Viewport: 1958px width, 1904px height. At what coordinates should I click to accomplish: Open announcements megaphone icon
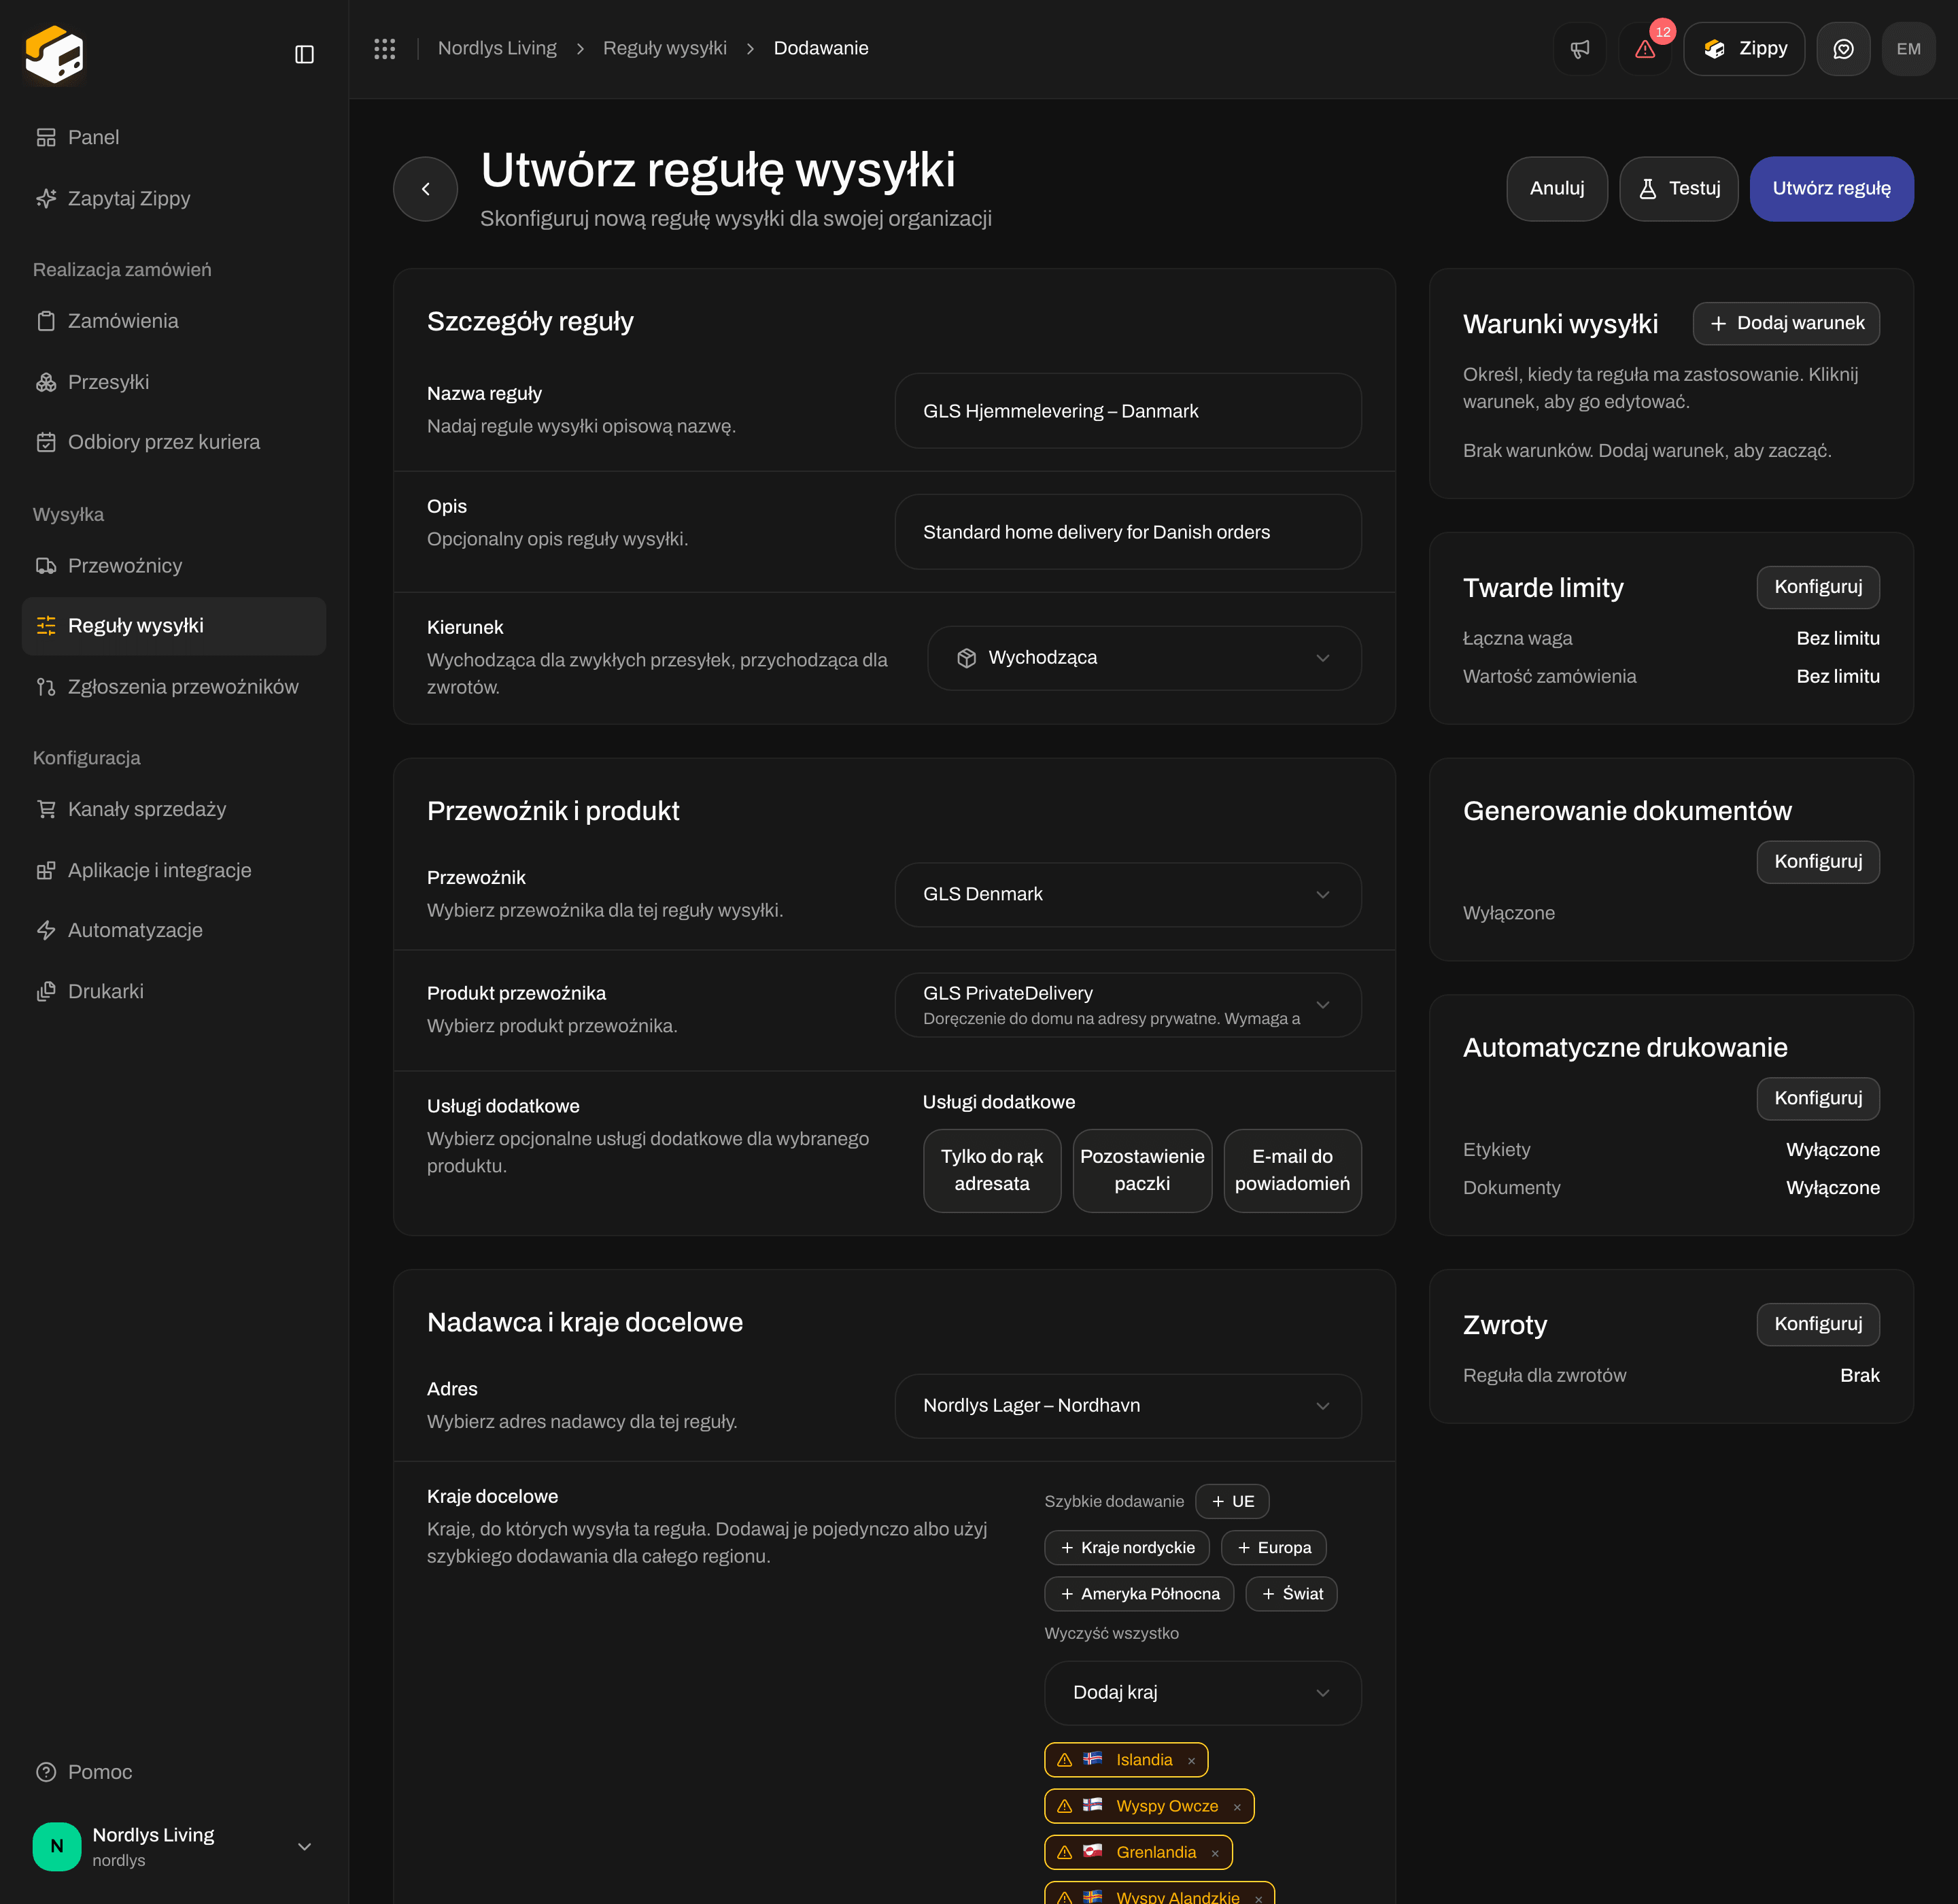1580,49
